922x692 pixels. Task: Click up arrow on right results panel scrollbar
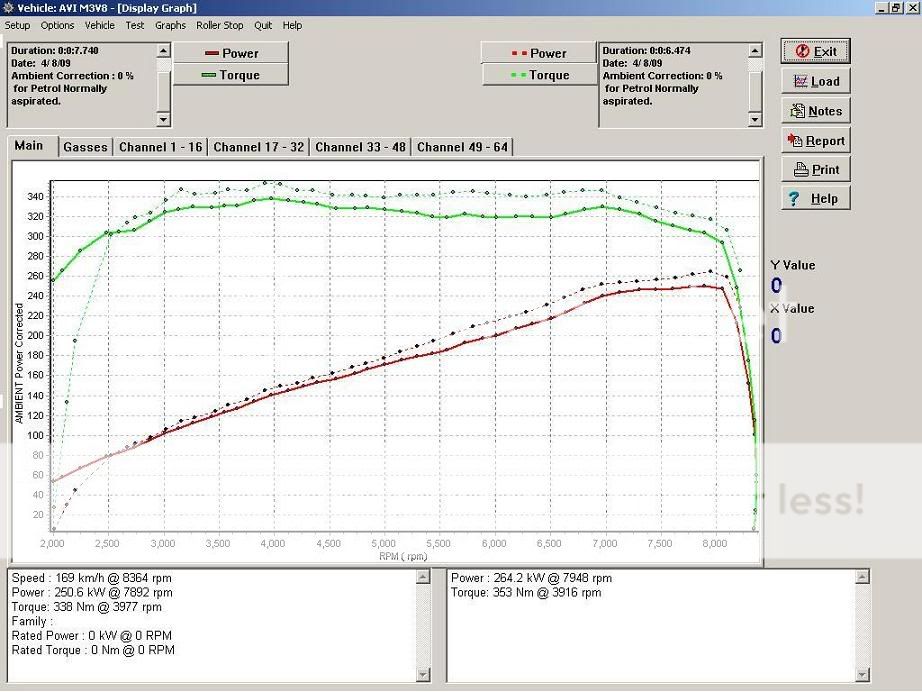click(861, 577)
